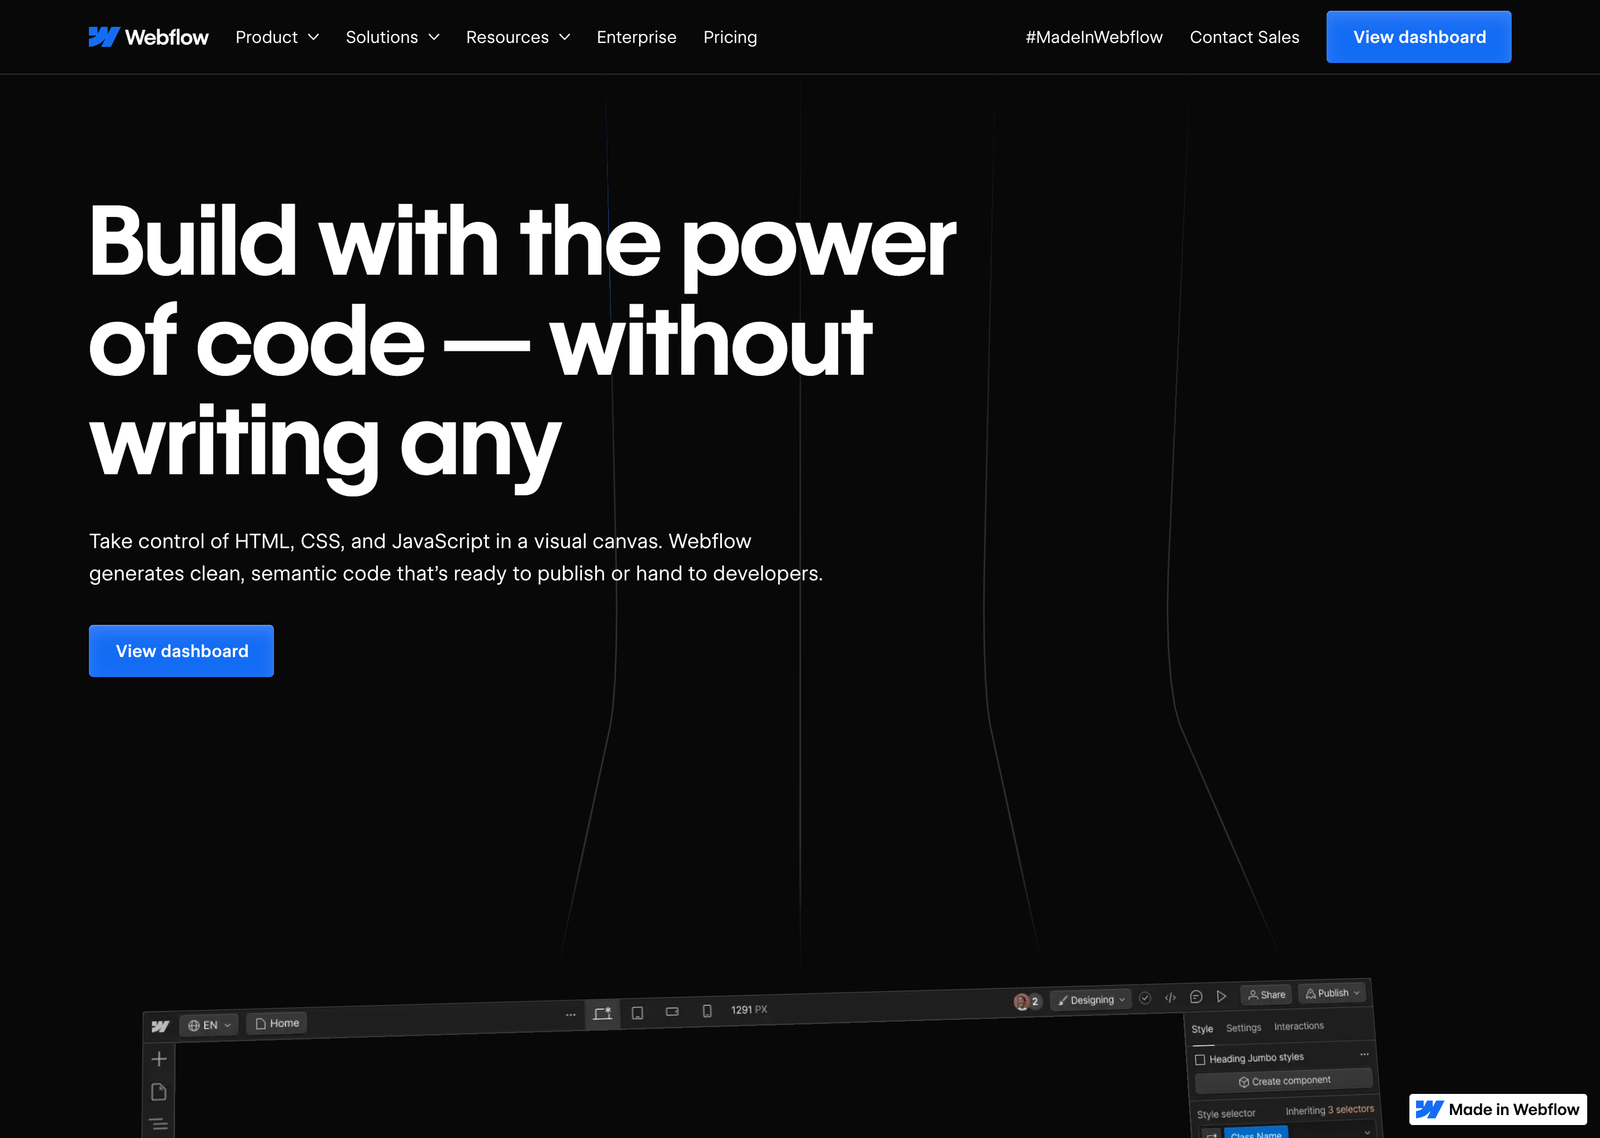Switch to the Interactions tab
The width and height of the screenshot is (1600, 1138).
[x=1299, y=1026]
